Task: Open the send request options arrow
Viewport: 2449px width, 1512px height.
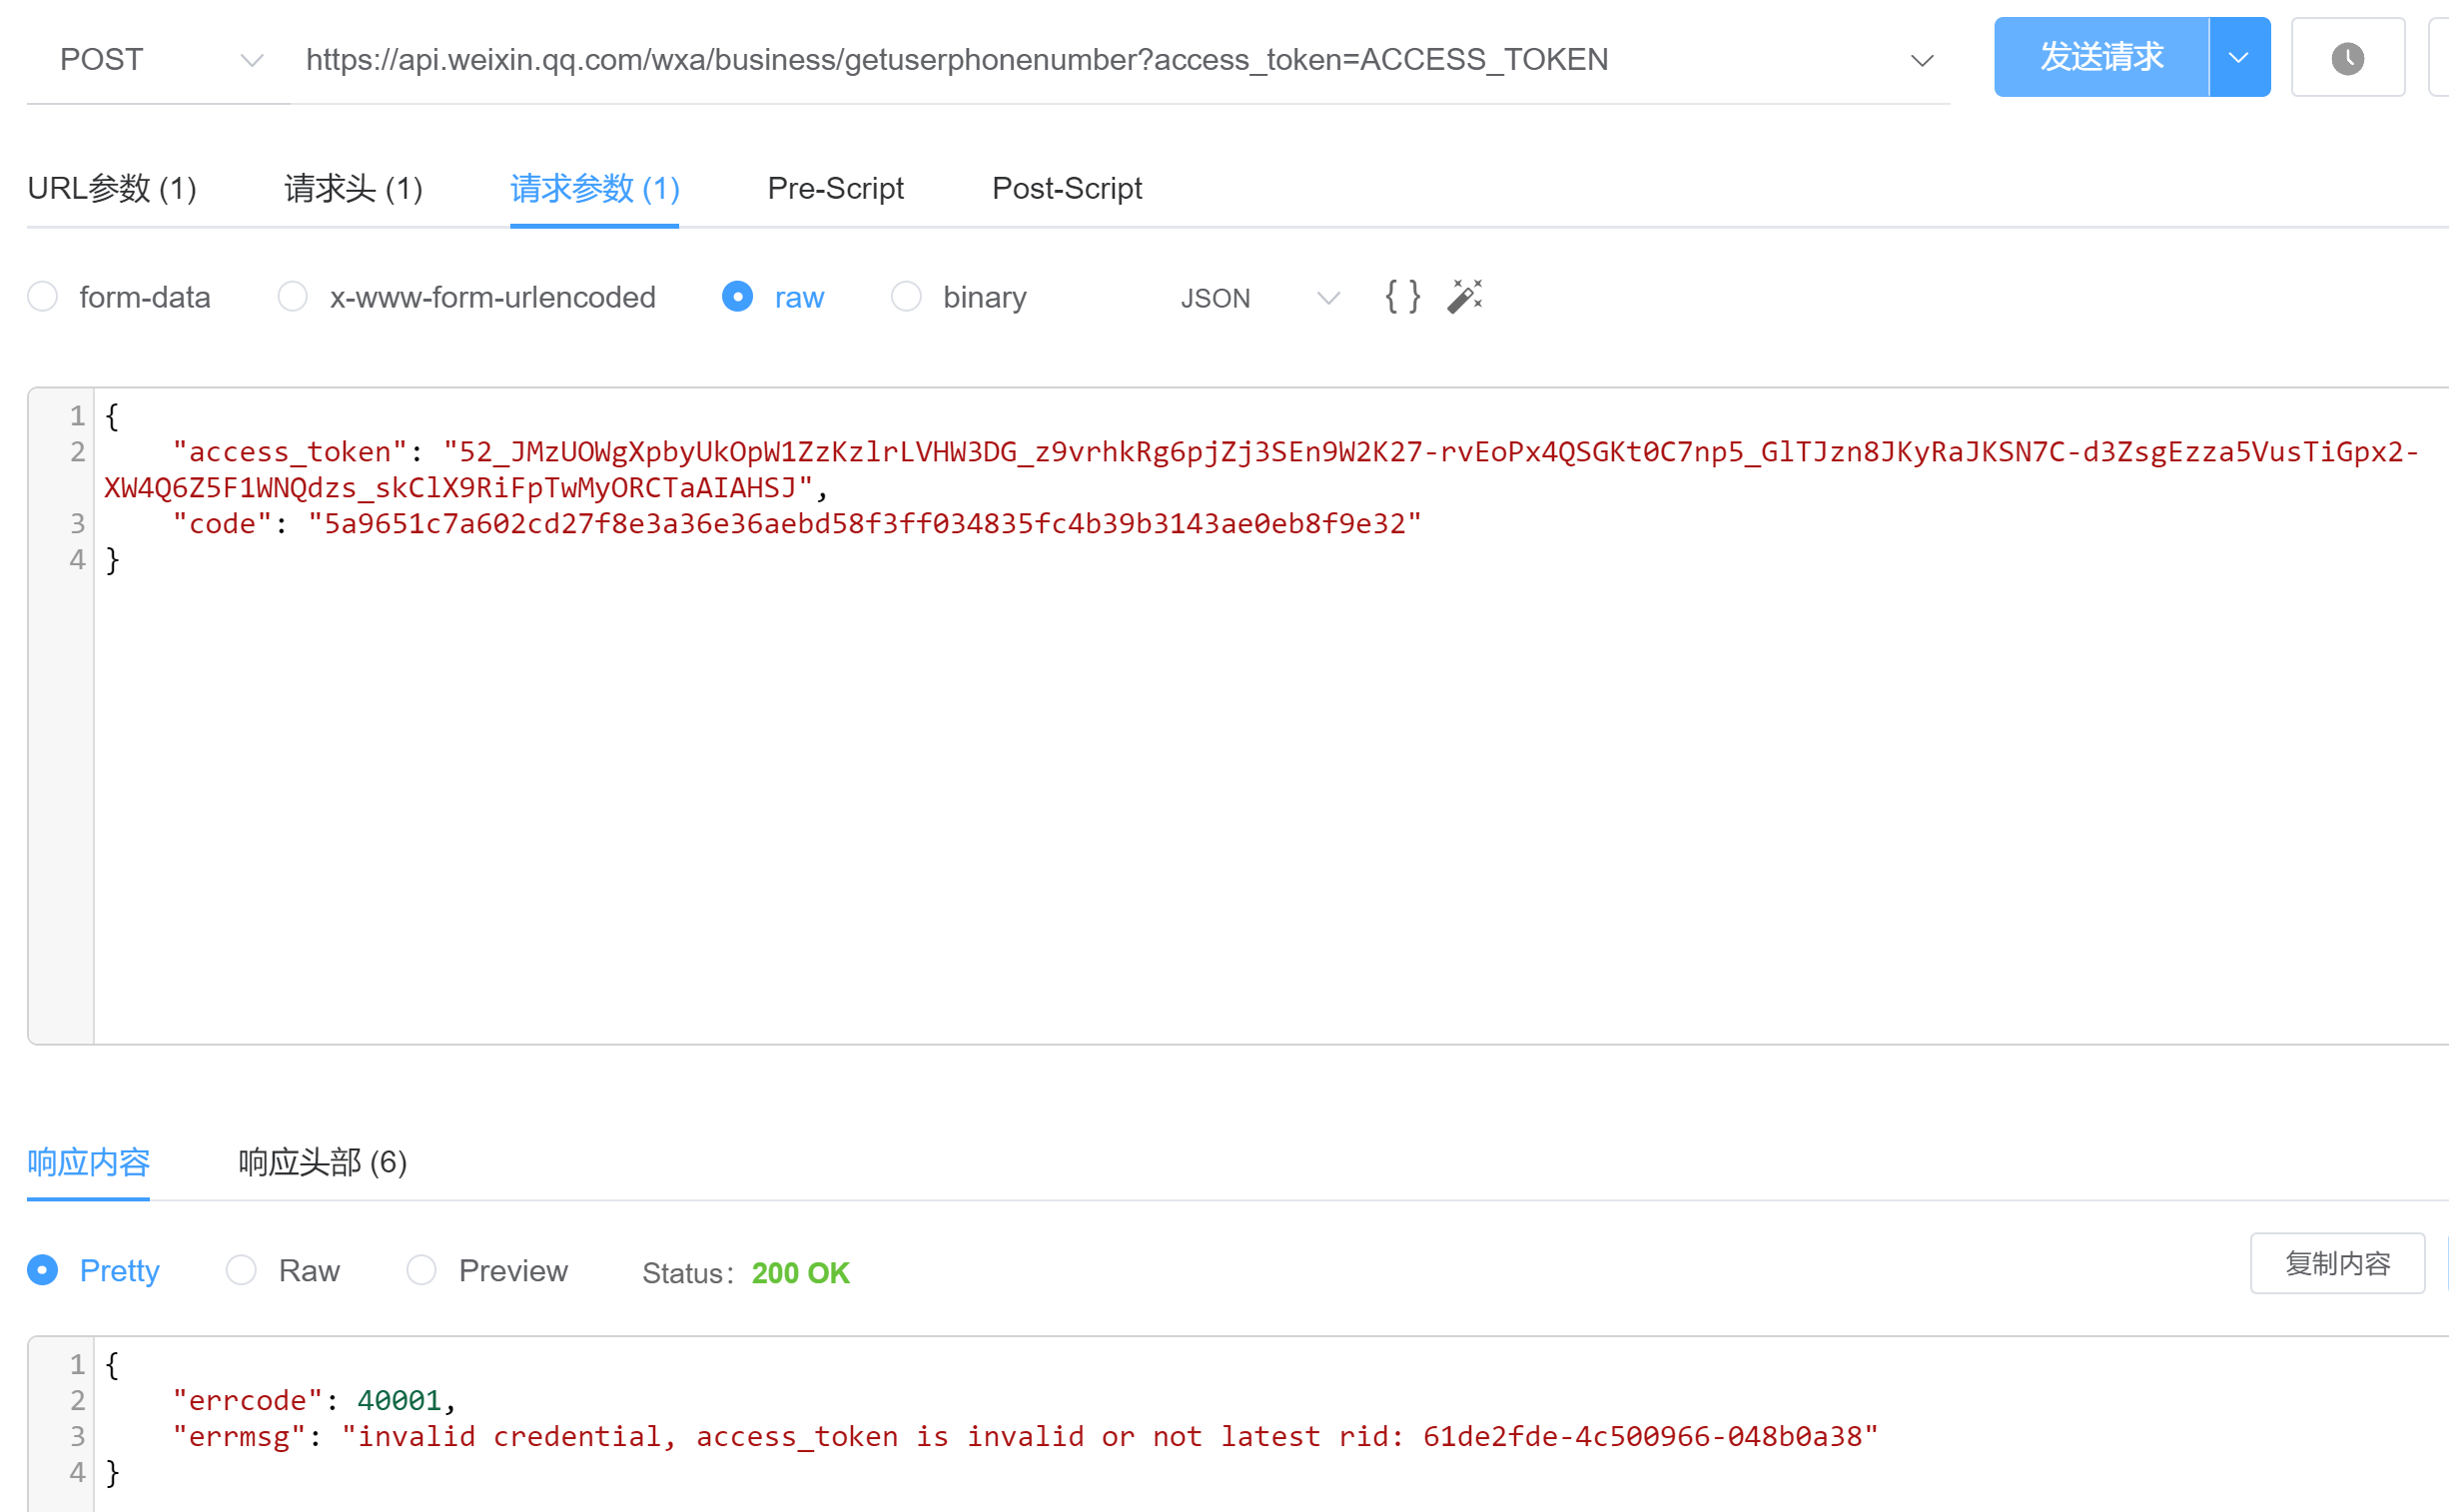Action: pyautogui.click(x=2238, y=58)
